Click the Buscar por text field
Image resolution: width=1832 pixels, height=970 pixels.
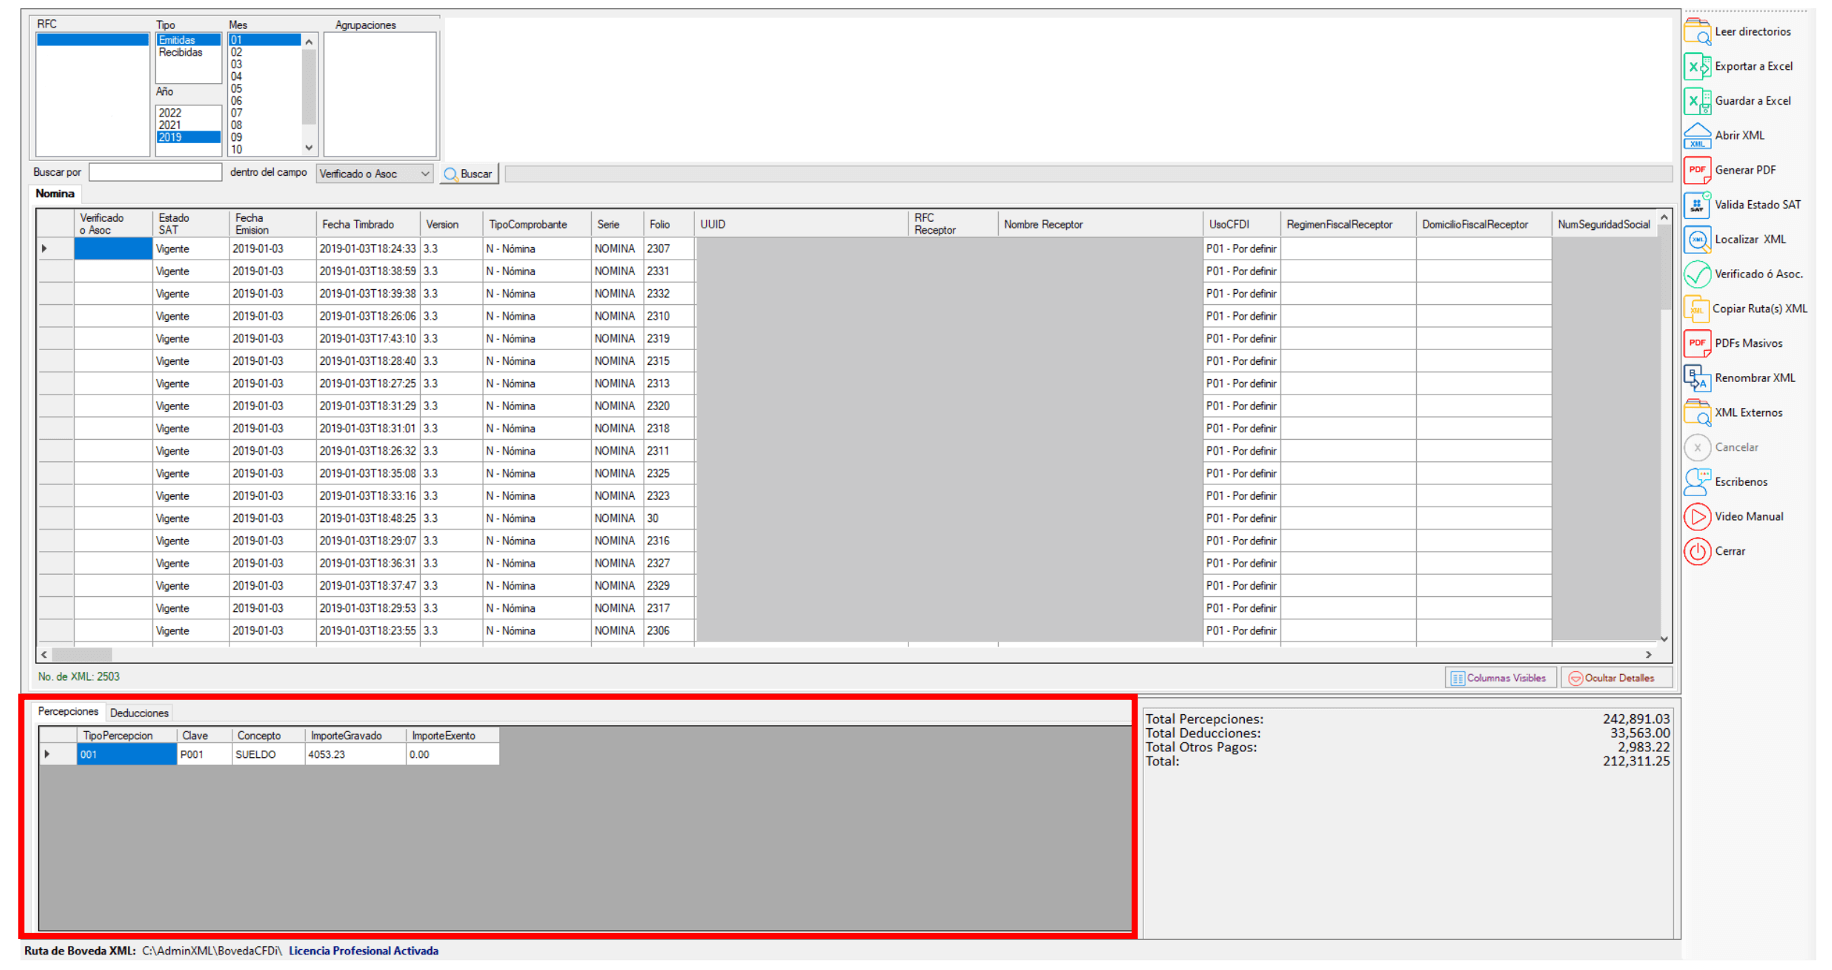pos(155,173)
